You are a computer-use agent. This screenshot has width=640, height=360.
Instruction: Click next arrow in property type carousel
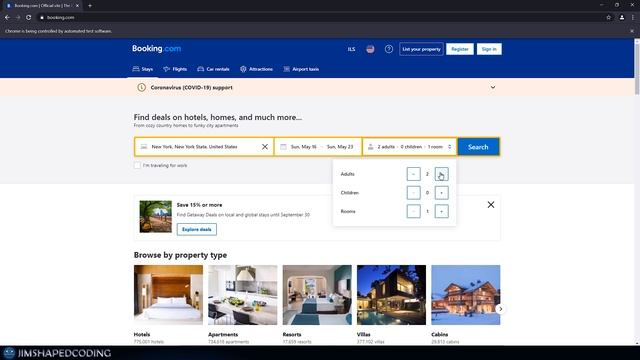(500, 309)
